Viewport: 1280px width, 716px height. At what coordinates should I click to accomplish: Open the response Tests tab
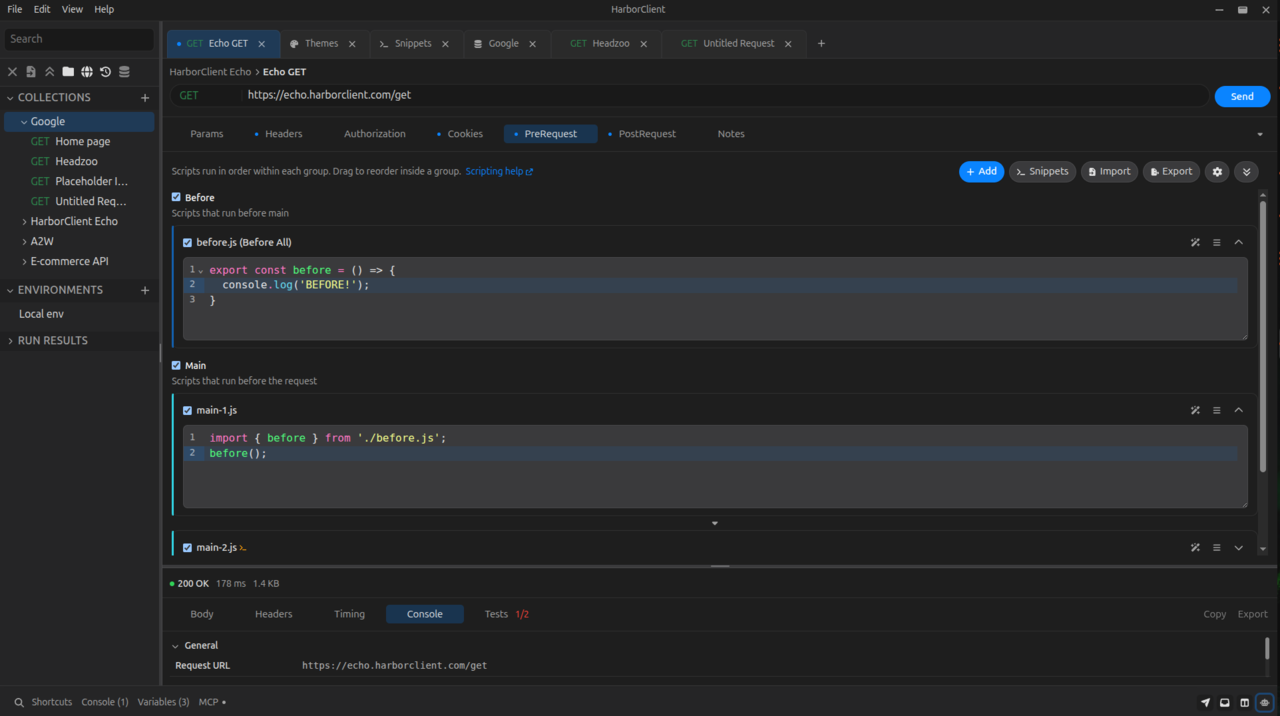(506, 615)
